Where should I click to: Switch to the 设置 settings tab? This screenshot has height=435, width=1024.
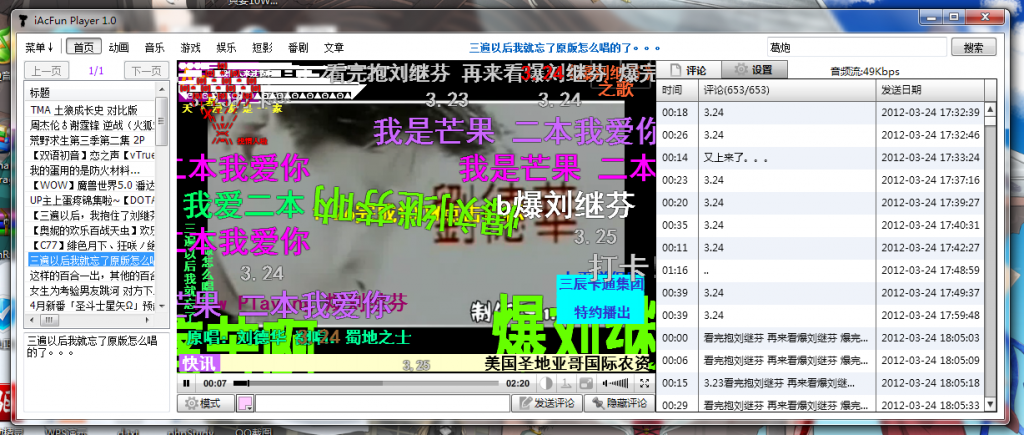pyautogui.click(x=755, y=70)
